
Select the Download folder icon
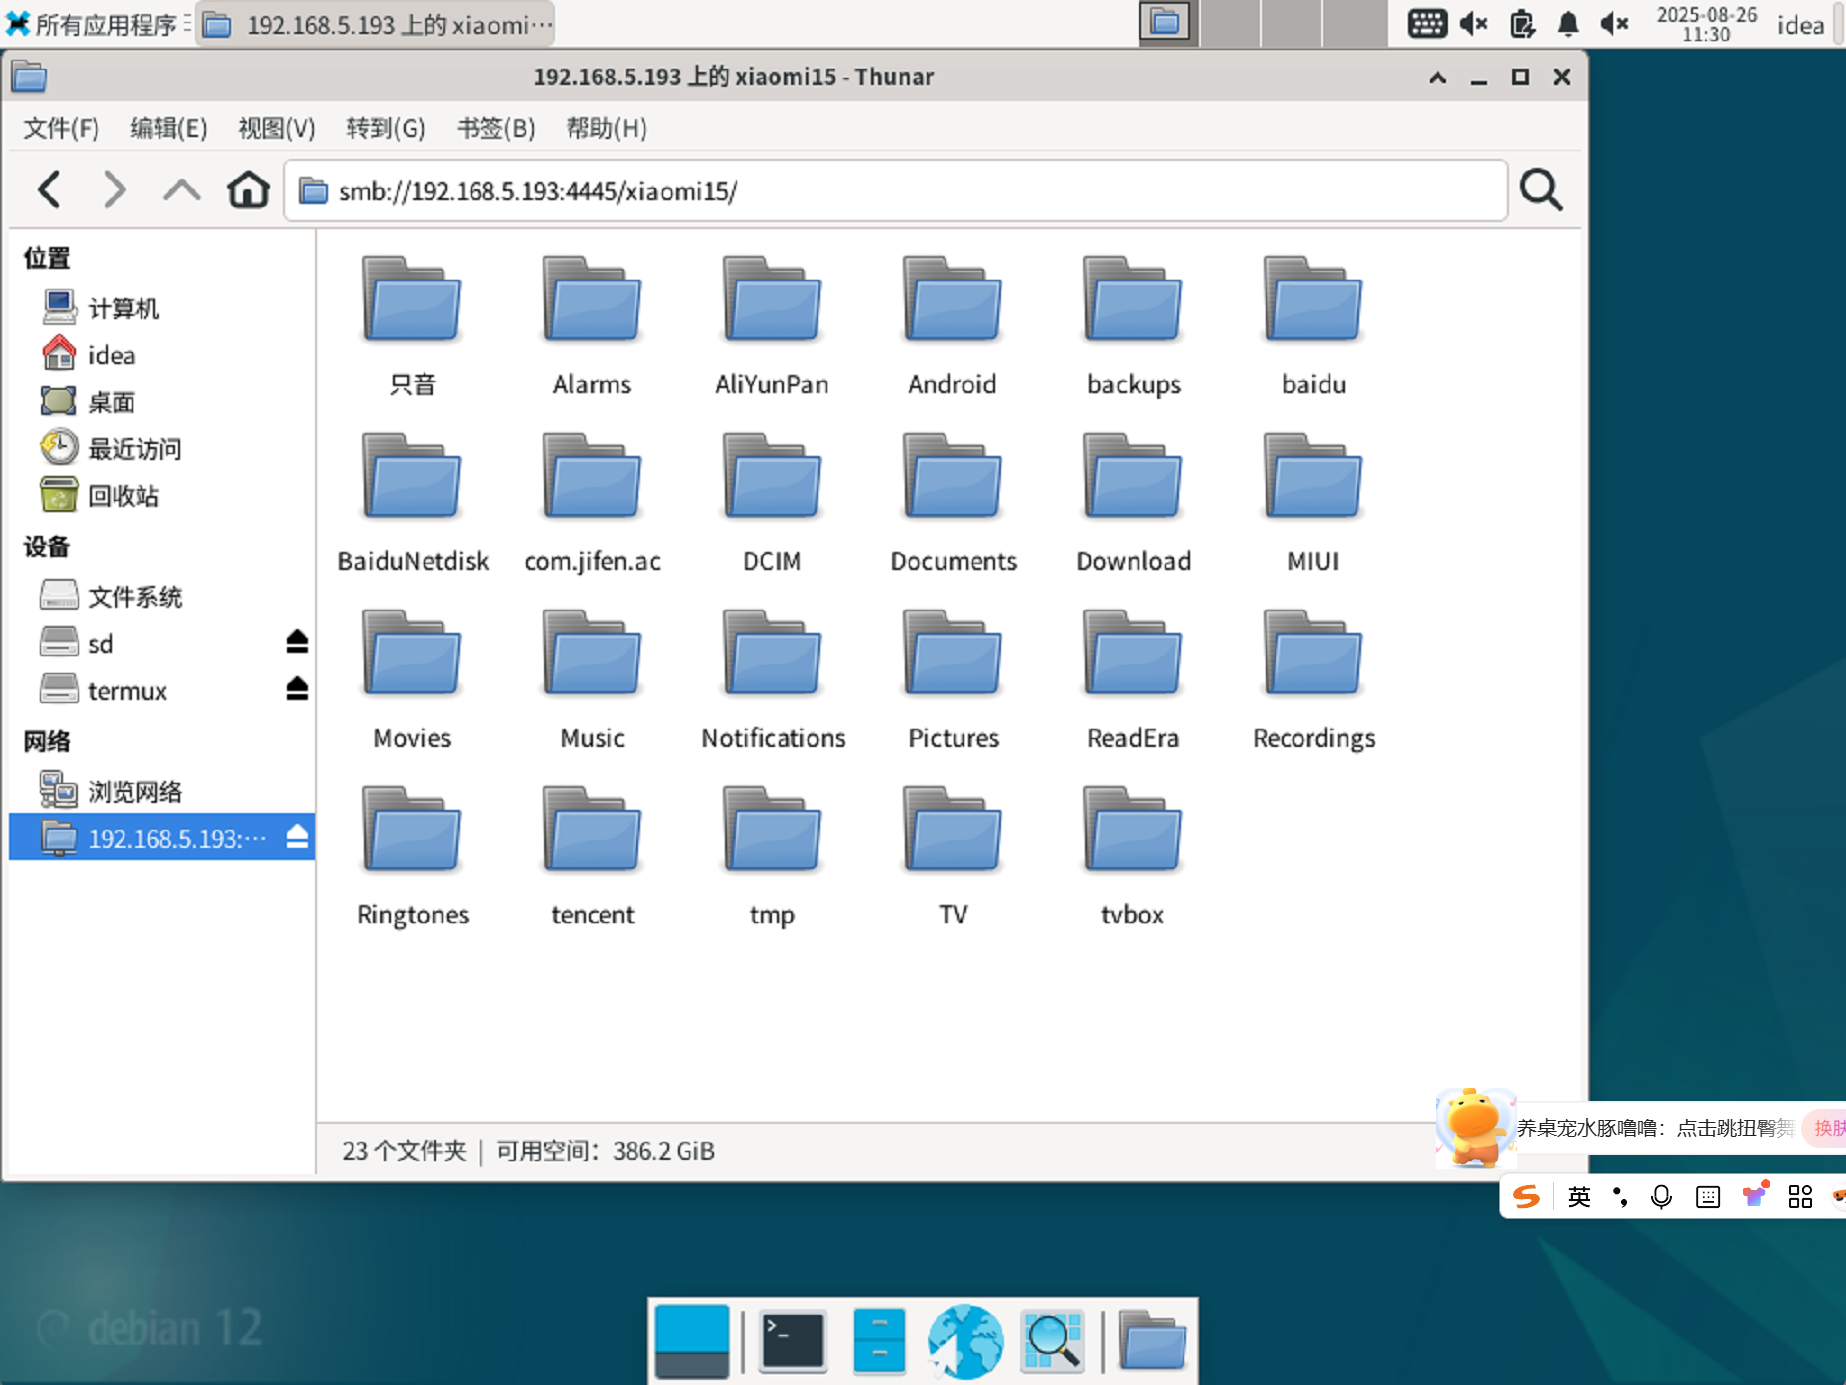pos(1133,480)
